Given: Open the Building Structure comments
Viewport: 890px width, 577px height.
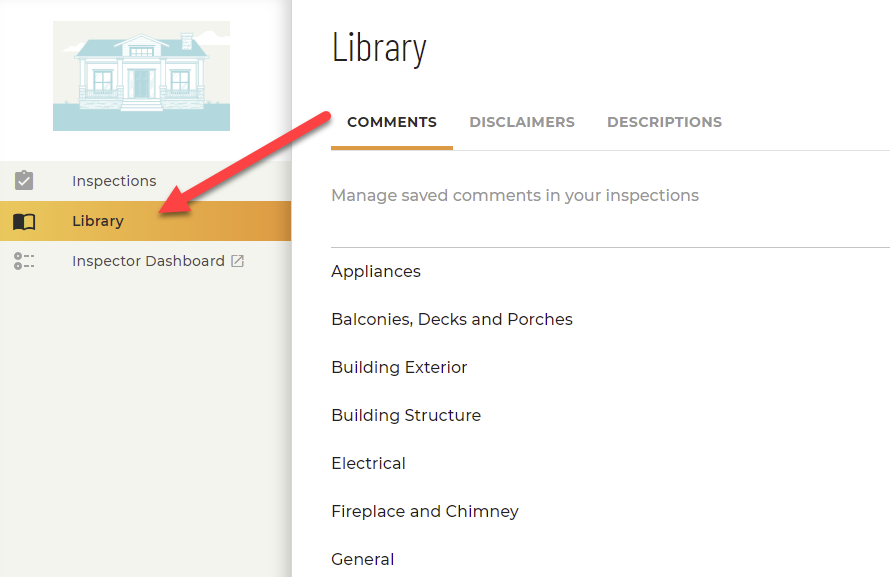Looking at the screenshot, I should [406, 416].
